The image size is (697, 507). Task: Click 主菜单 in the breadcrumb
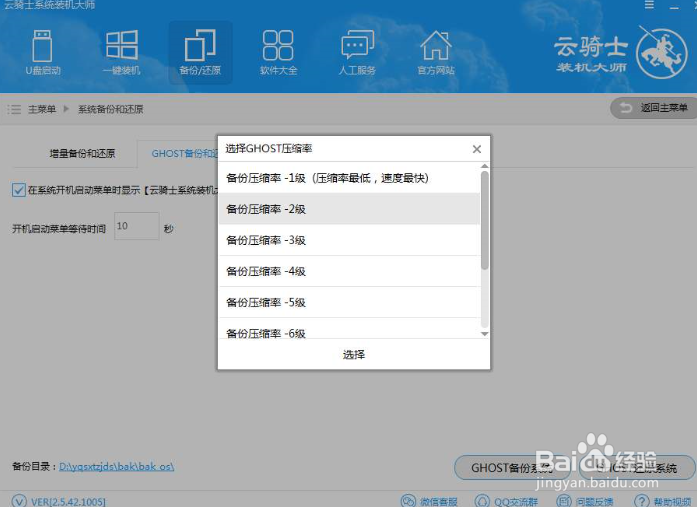[x=42, y=109]
